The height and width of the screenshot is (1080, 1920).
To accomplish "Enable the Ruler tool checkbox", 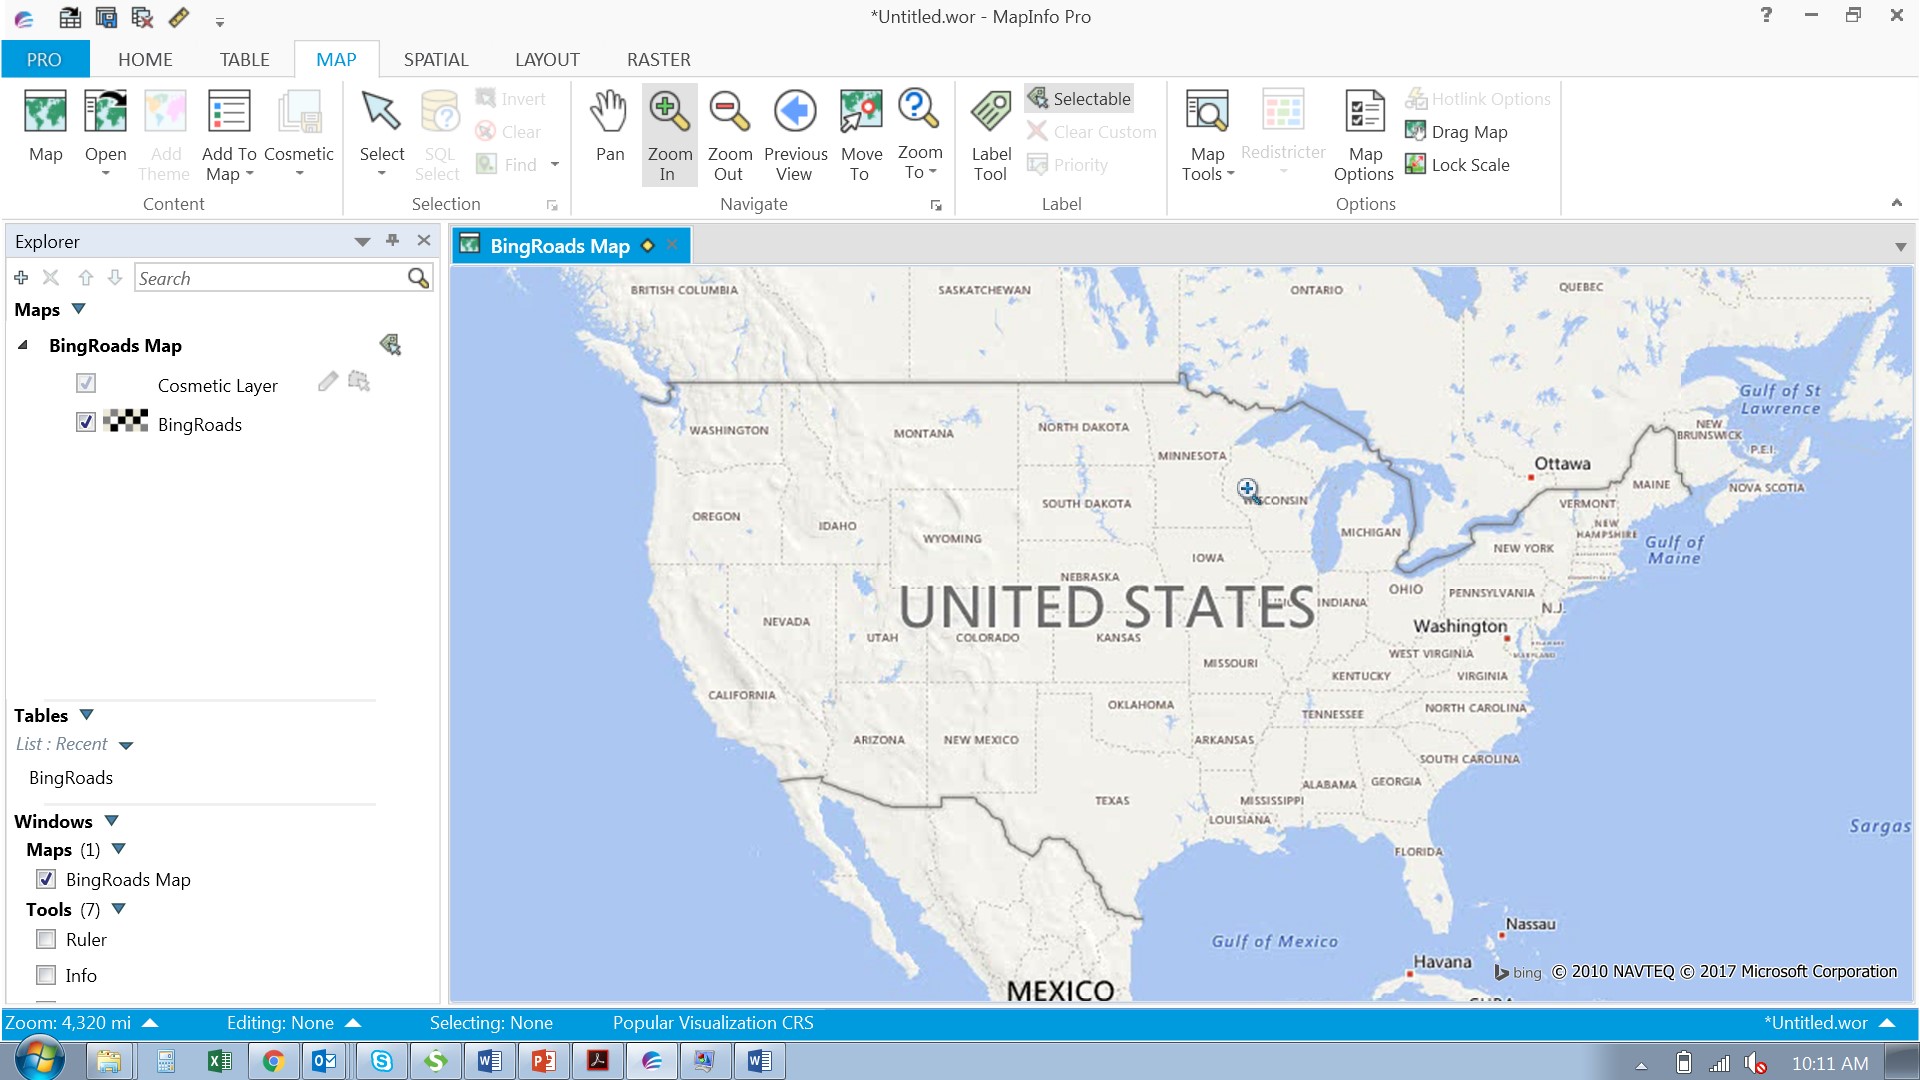I will point(46,939).
